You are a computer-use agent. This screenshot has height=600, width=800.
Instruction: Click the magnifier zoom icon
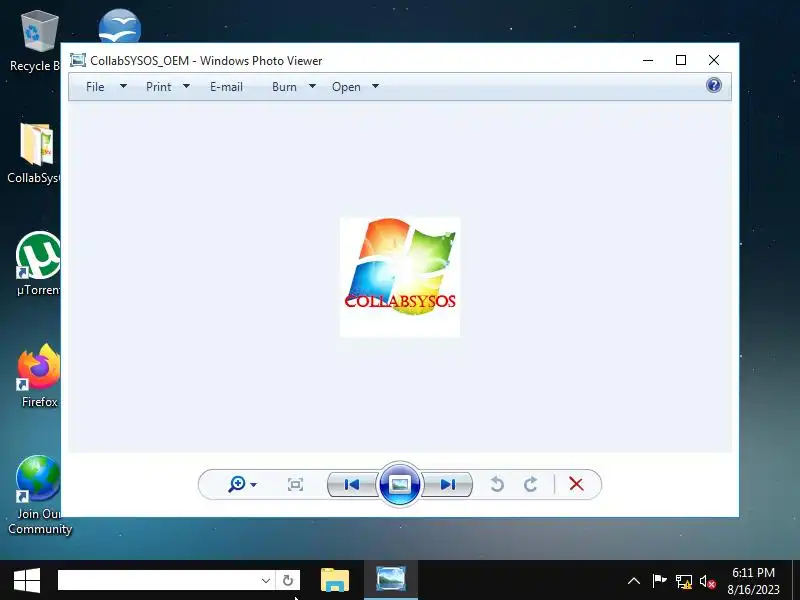point(237,484)
